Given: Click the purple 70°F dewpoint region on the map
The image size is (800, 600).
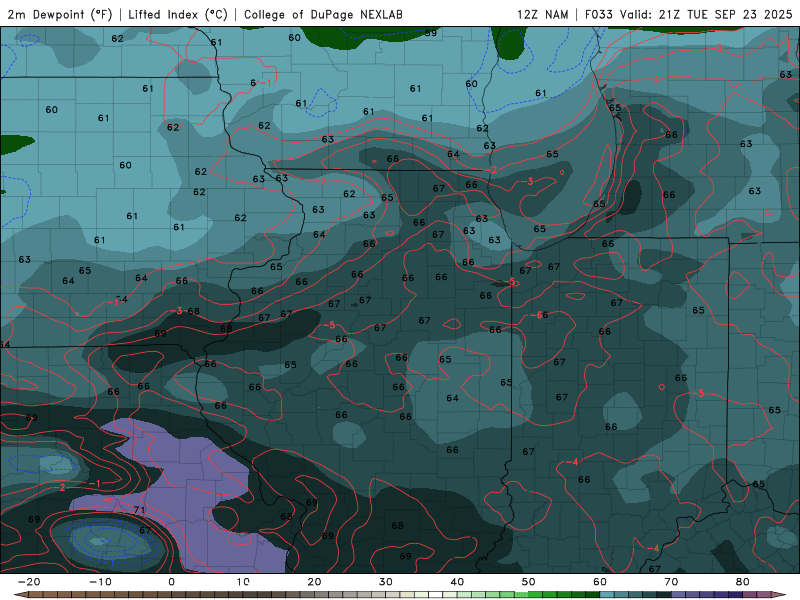Looking at the screenshot, I should 196,490.
